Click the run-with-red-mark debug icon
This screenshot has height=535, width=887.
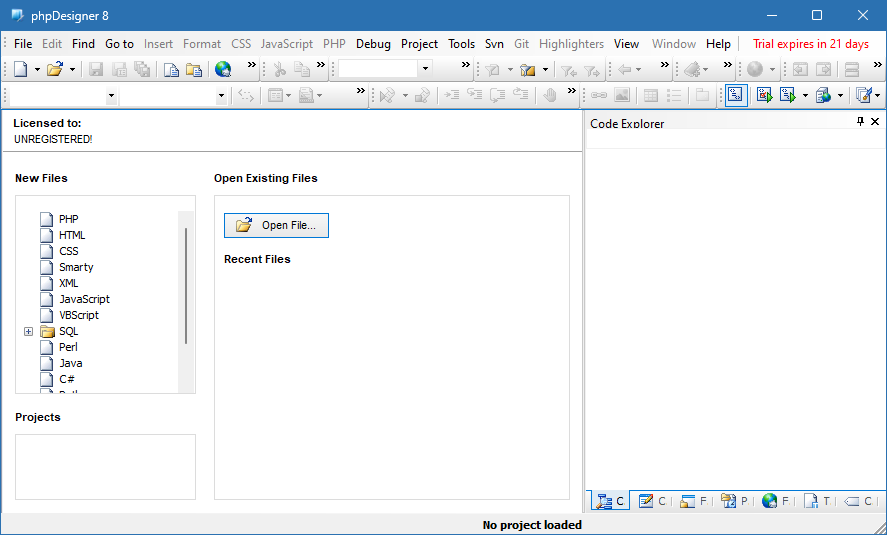coord(765,96)
